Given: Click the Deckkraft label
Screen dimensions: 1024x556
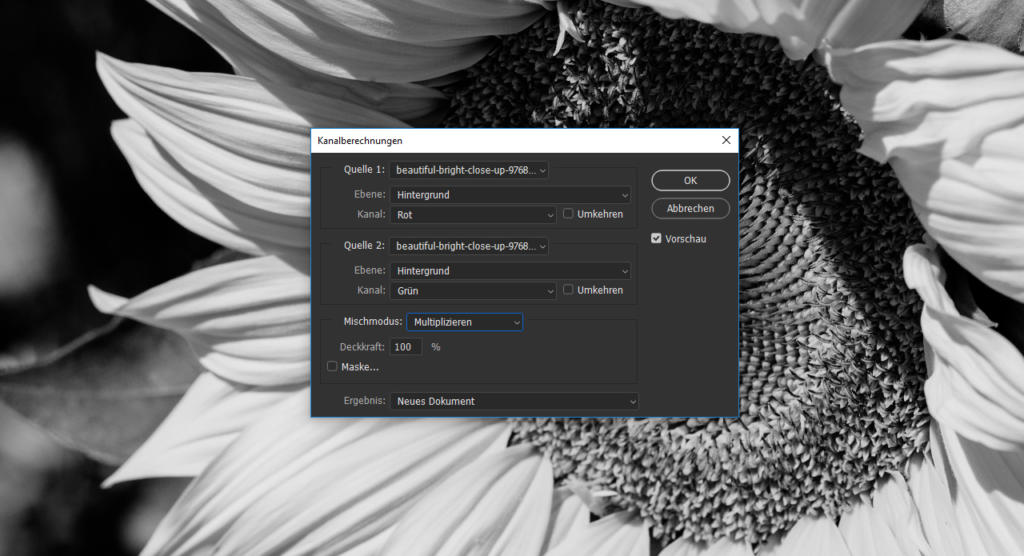Looking at the screenshot, I should coord(362,347).
